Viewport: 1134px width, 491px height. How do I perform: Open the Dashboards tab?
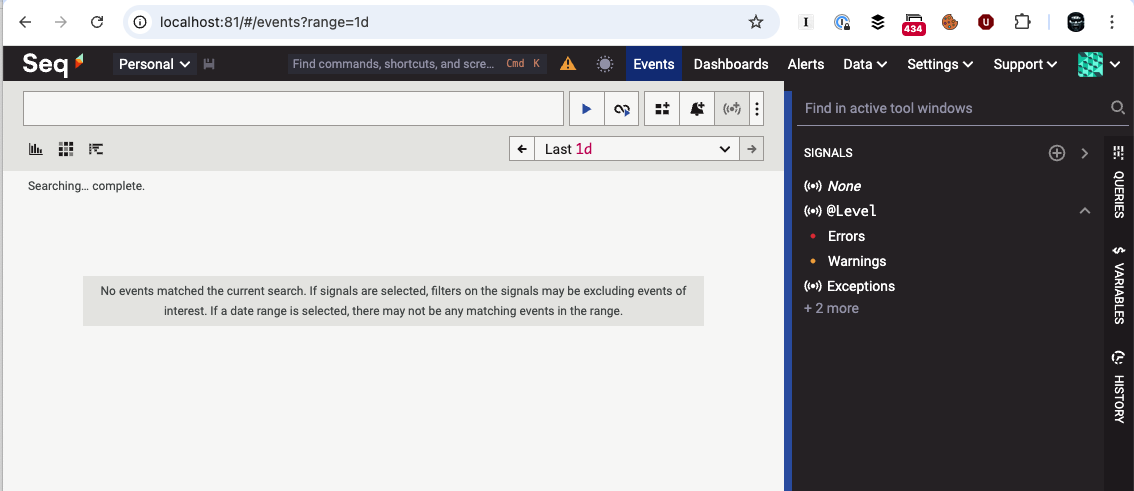[x=731, y=64]
